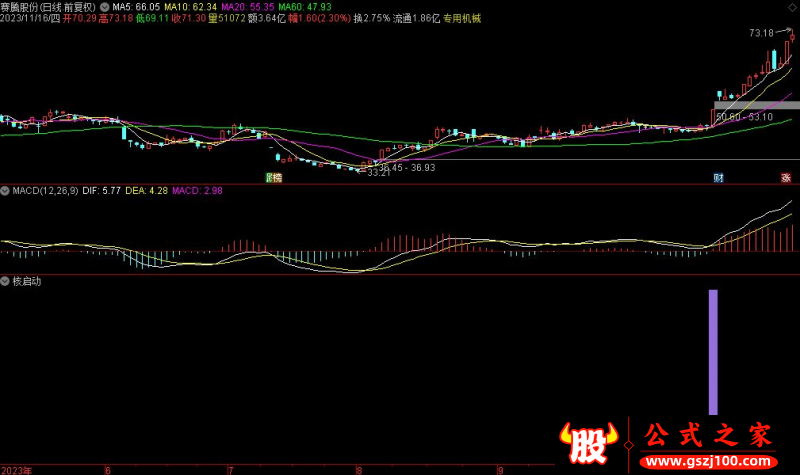Click the 赛腾股份(日线 前复权) stock title
Screen dimensions: 800x475
tap(48, 7)
